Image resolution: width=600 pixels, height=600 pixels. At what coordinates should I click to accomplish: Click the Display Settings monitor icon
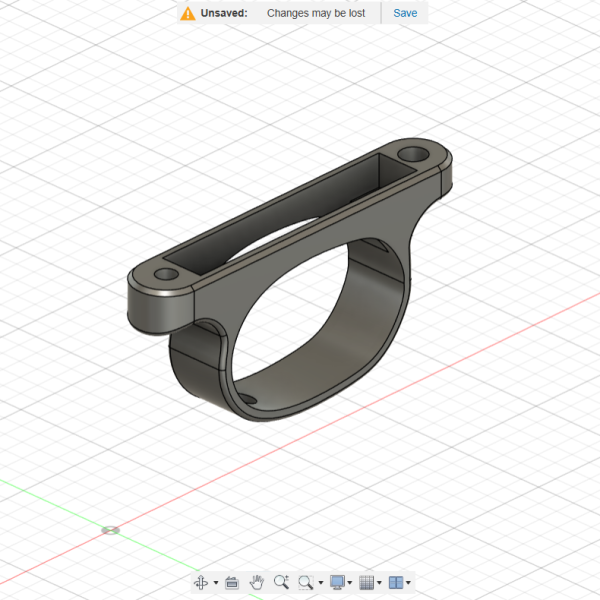(x=337, y=582)
